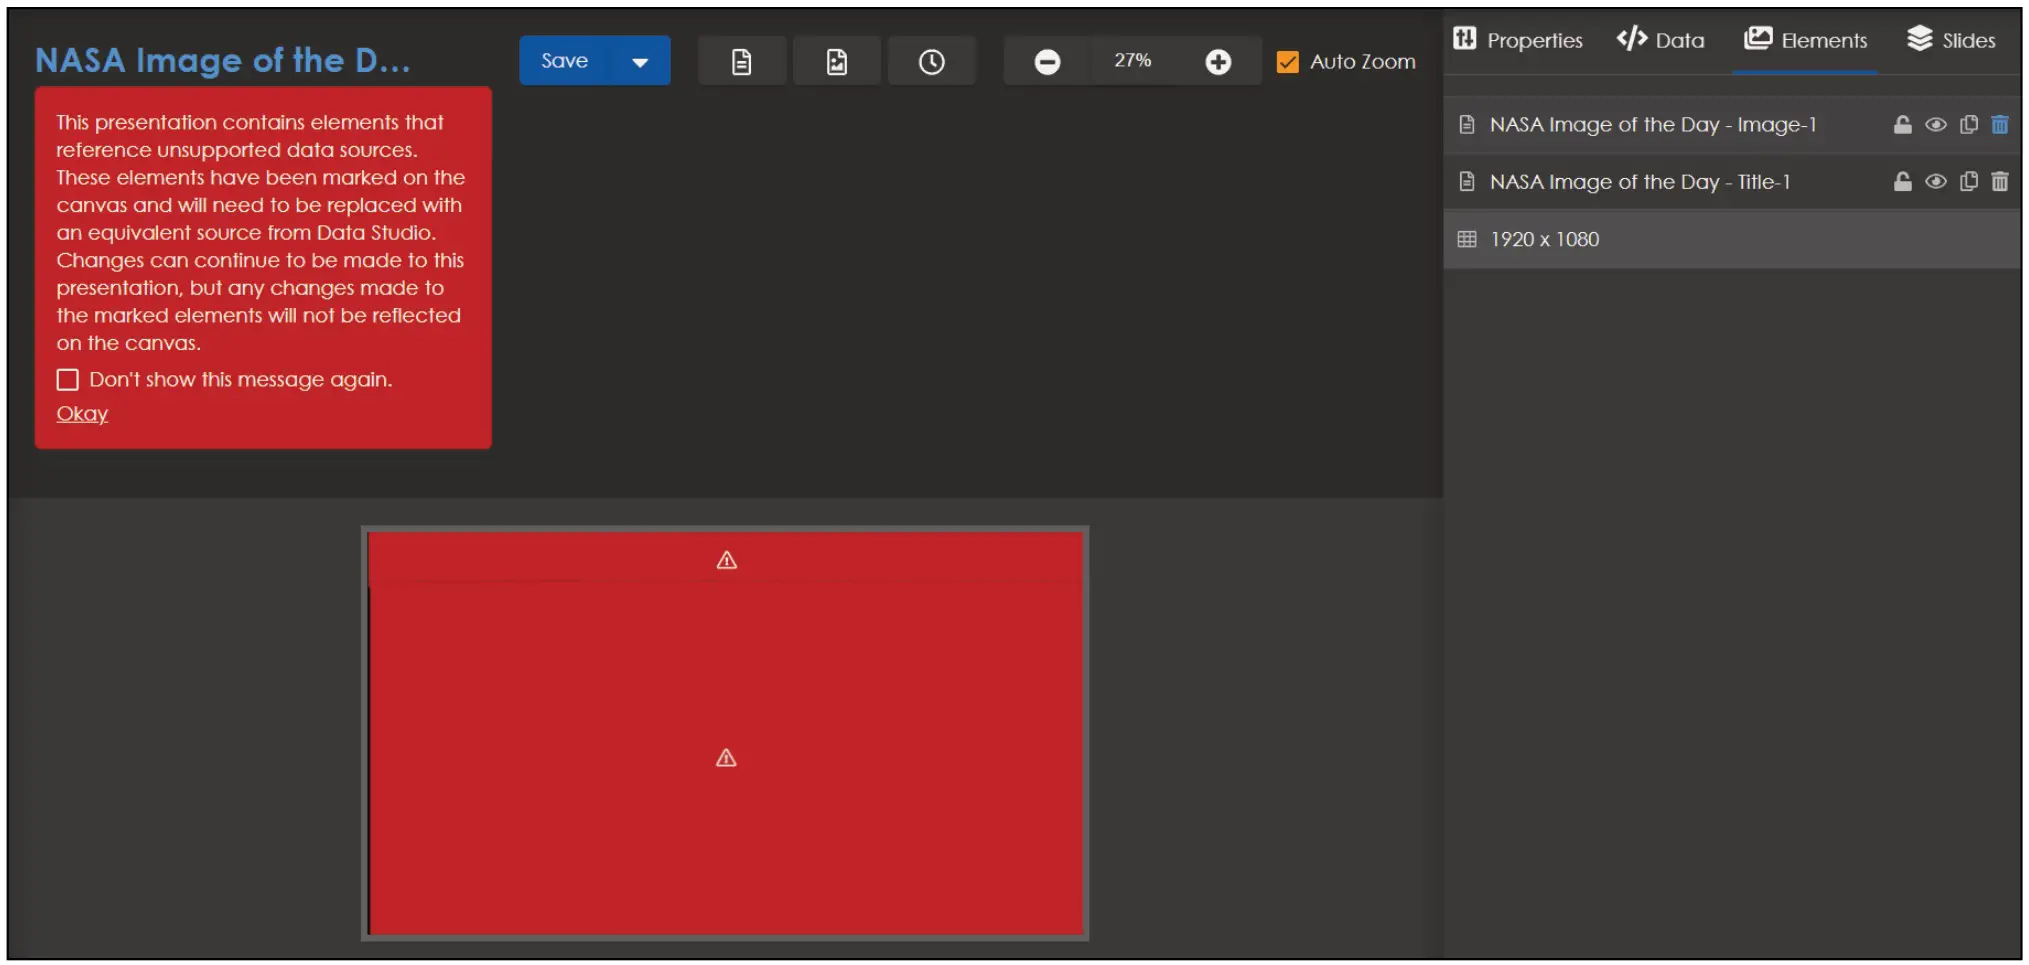
Task: Click the image page icon in the toolbar
Action: click(836, 60)
